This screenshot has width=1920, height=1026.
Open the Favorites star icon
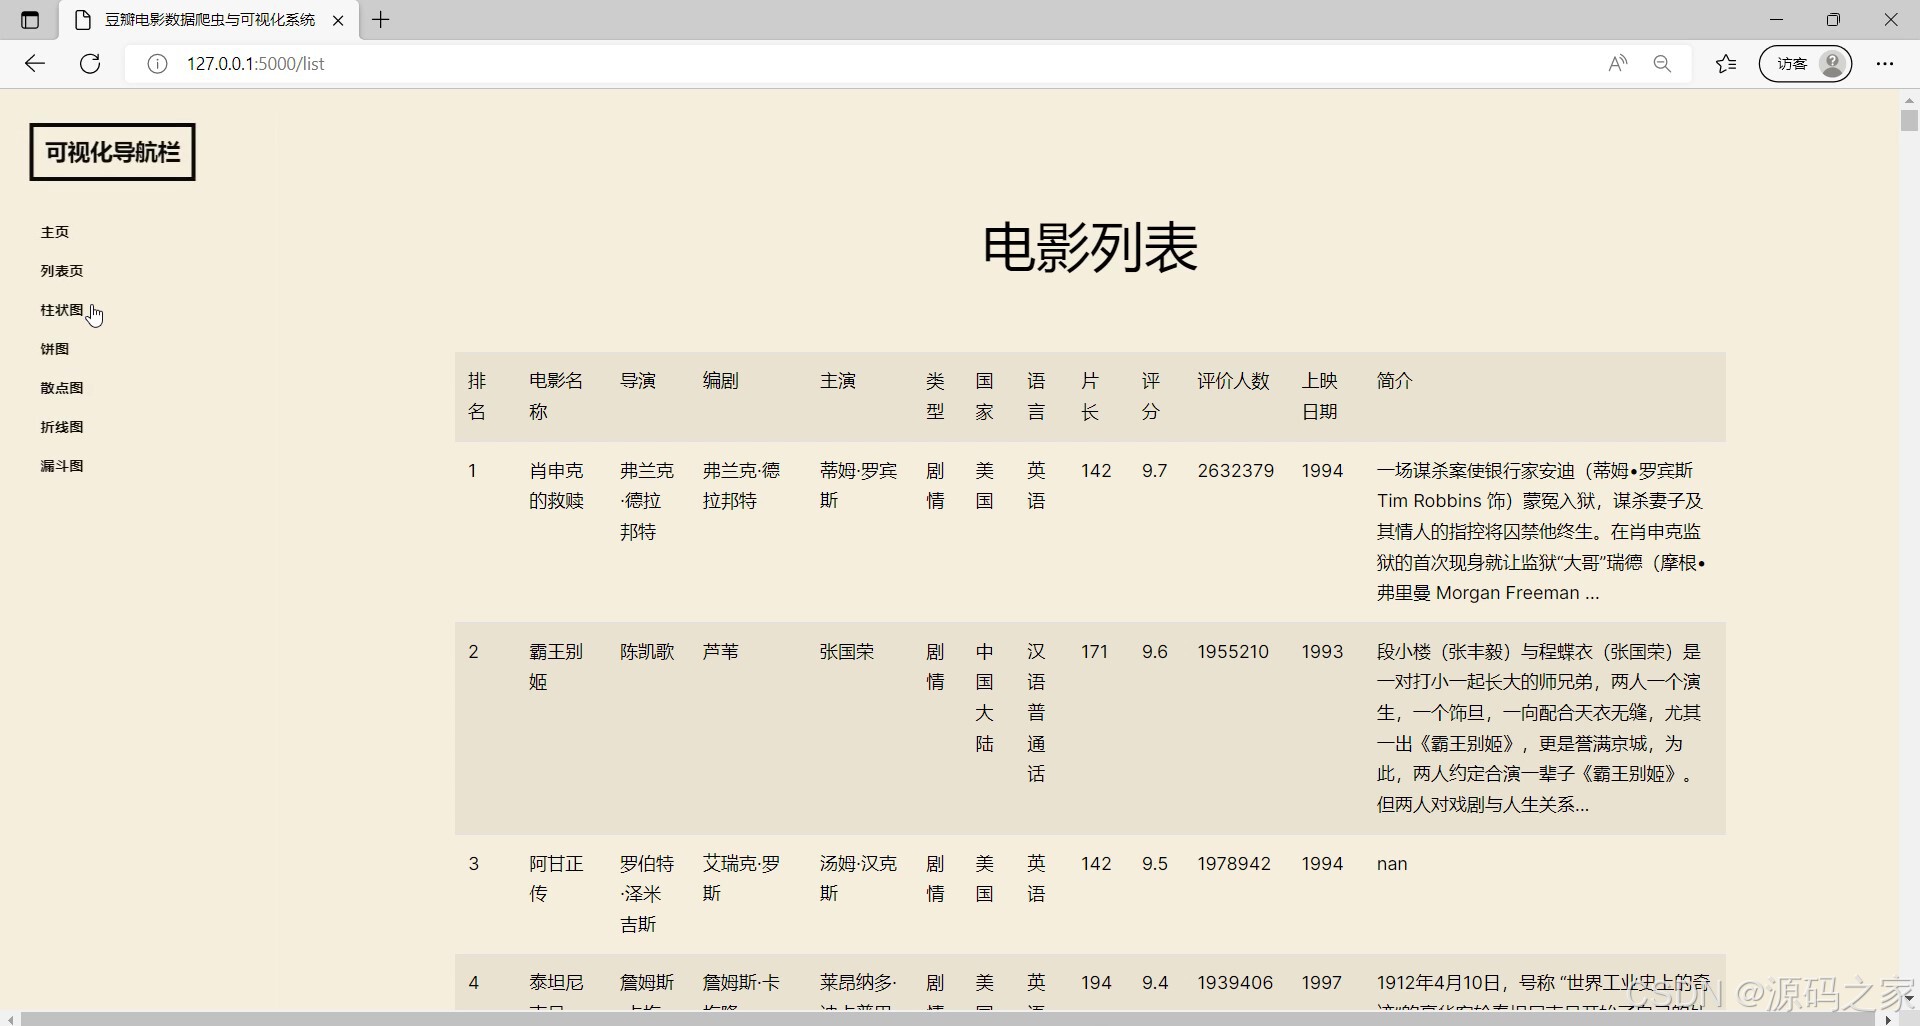click(1726, 64)
